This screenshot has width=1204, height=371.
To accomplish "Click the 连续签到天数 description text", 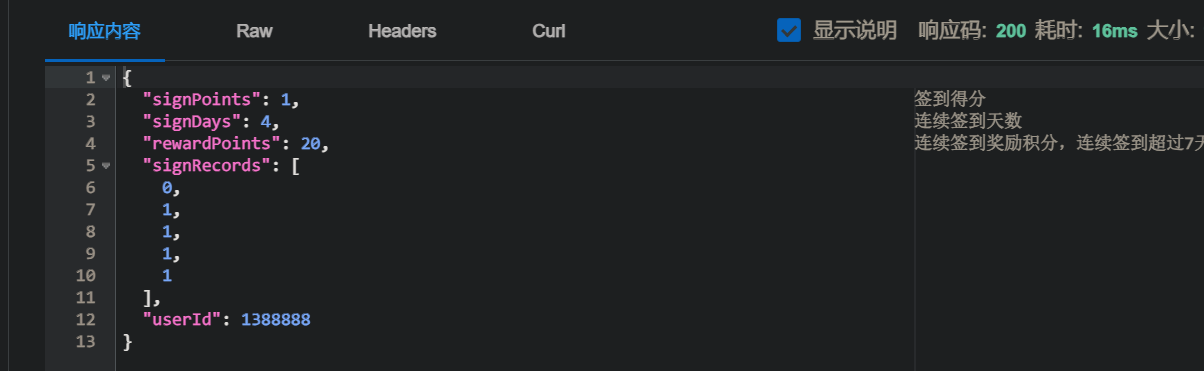I will tap(968, 121).
